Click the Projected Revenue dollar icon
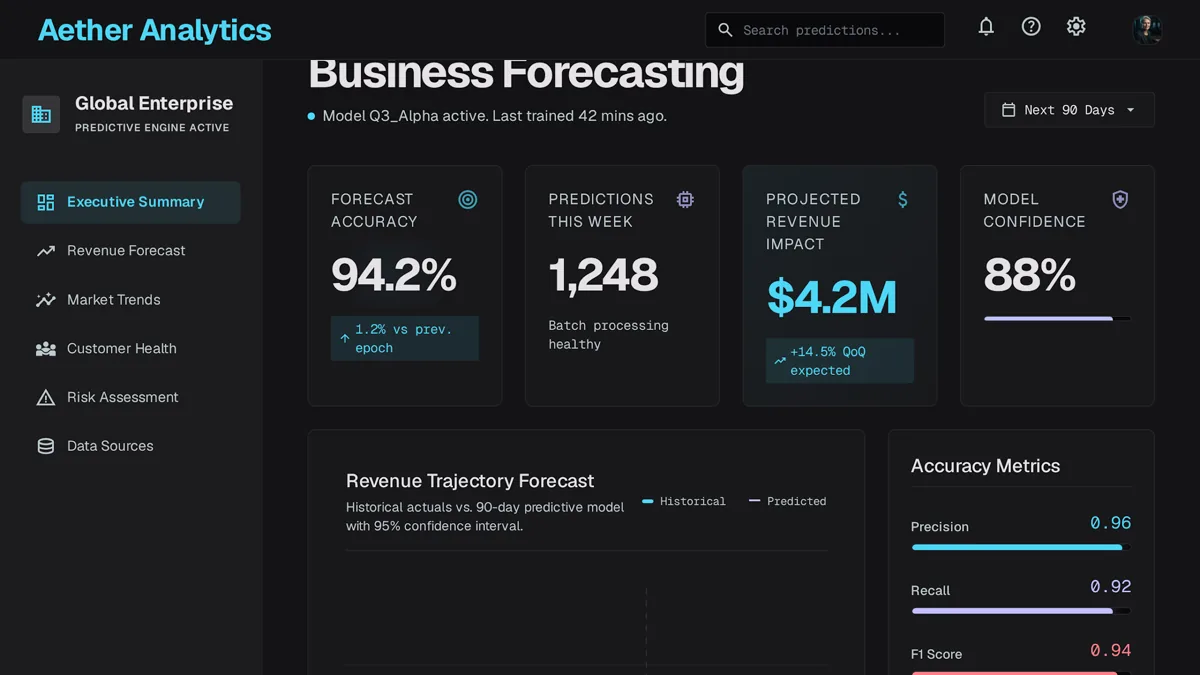This screenshot has height=675, width=1200. coord(903,200)
